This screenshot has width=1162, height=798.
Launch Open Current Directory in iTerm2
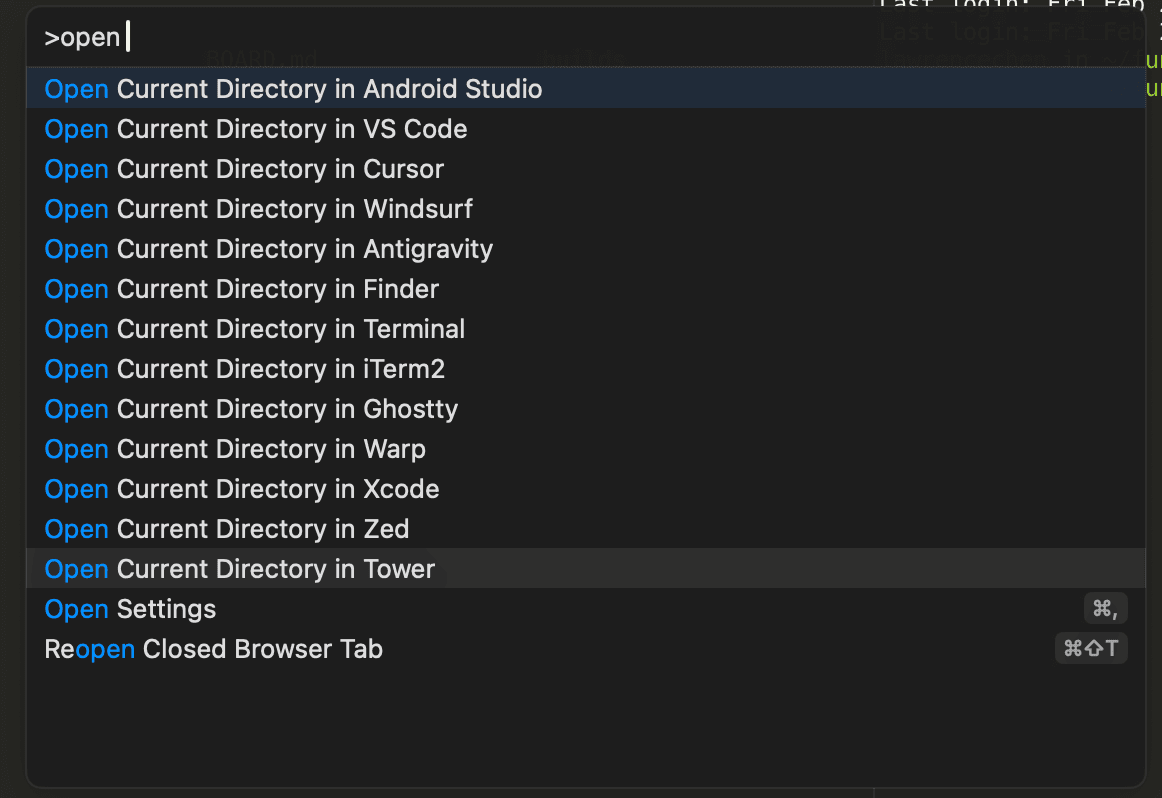(245, 369)
